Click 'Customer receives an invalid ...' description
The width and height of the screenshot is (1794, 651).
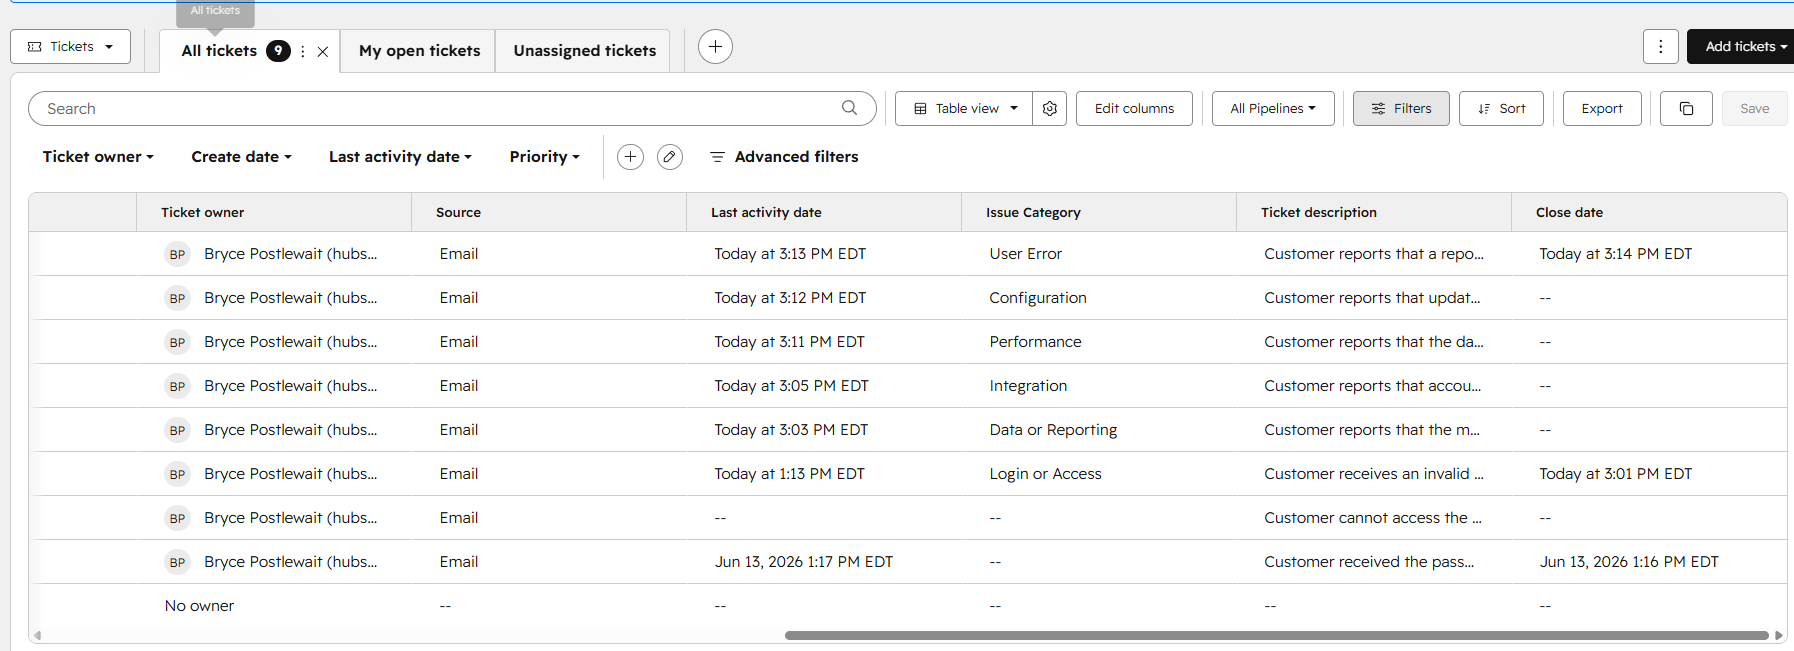click(1374, 474)
